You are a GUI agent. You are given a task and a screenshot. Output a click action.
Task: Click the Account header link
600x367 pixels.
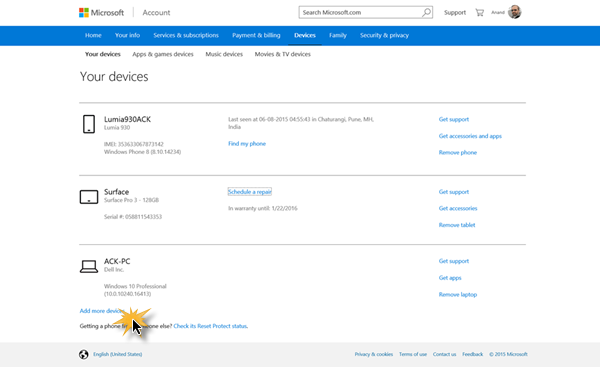pyautogui.click(x=156, y=13)
